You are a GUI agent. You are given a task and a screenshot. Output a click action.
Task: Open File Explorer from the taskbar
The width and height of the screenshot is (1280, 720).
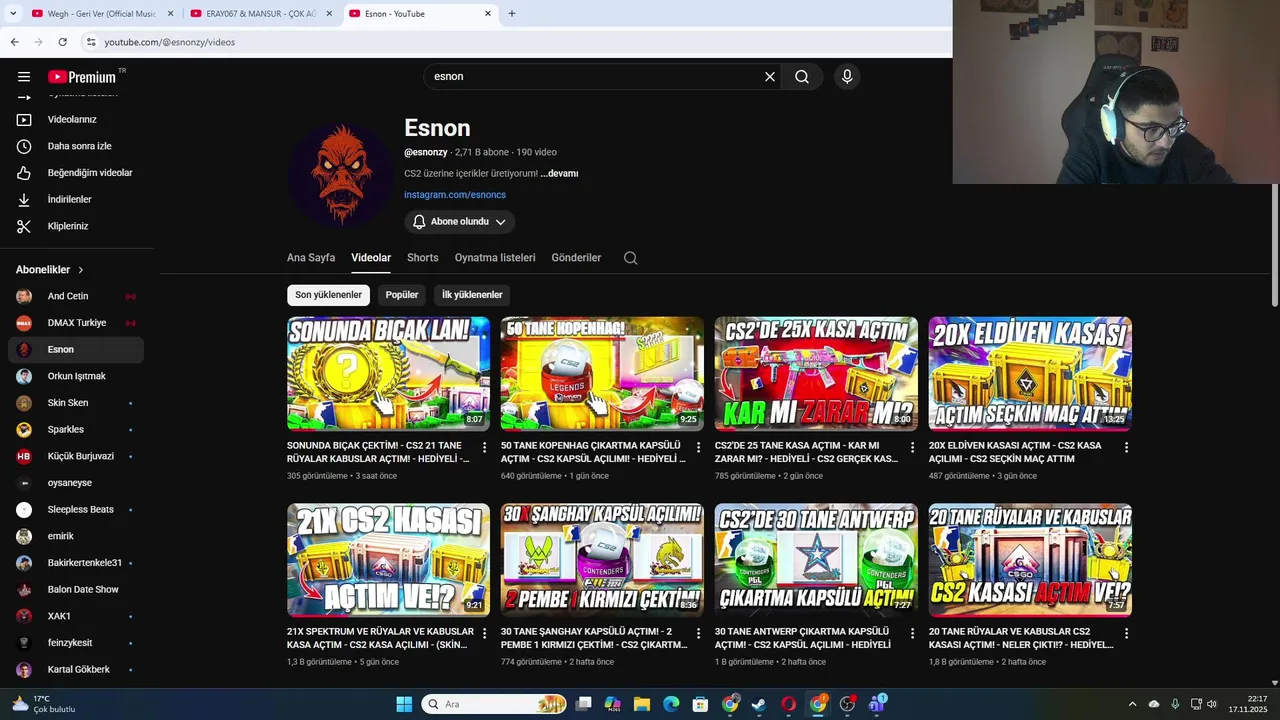(642, 704)
